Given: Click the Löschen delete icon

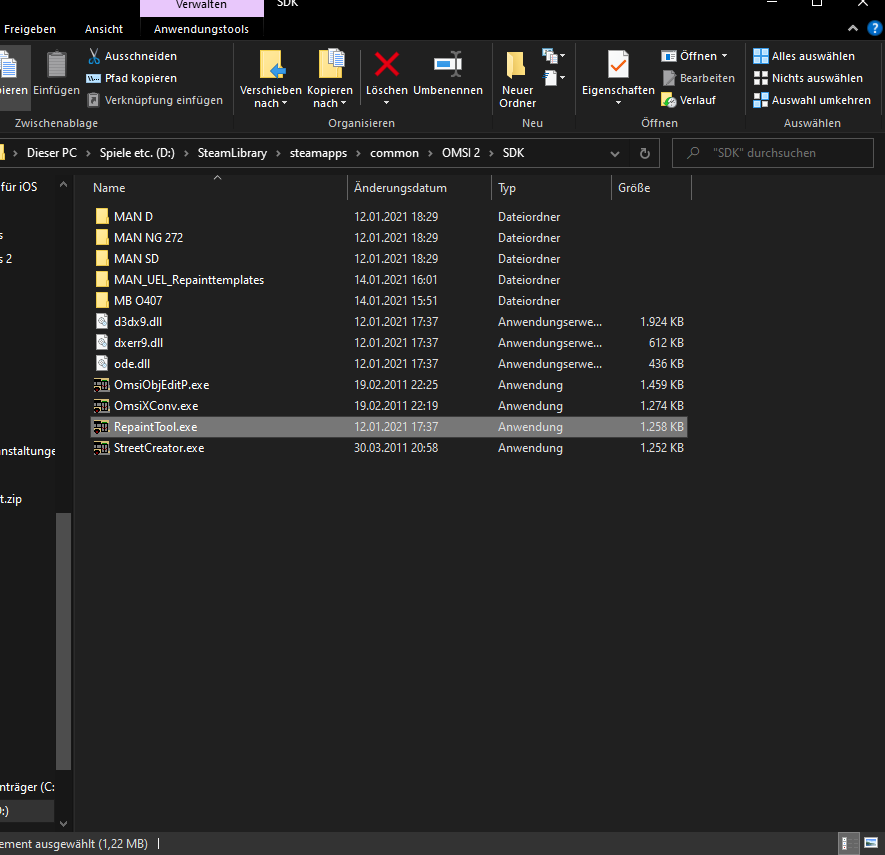Looking at the screenshot, I should point(386,65).
